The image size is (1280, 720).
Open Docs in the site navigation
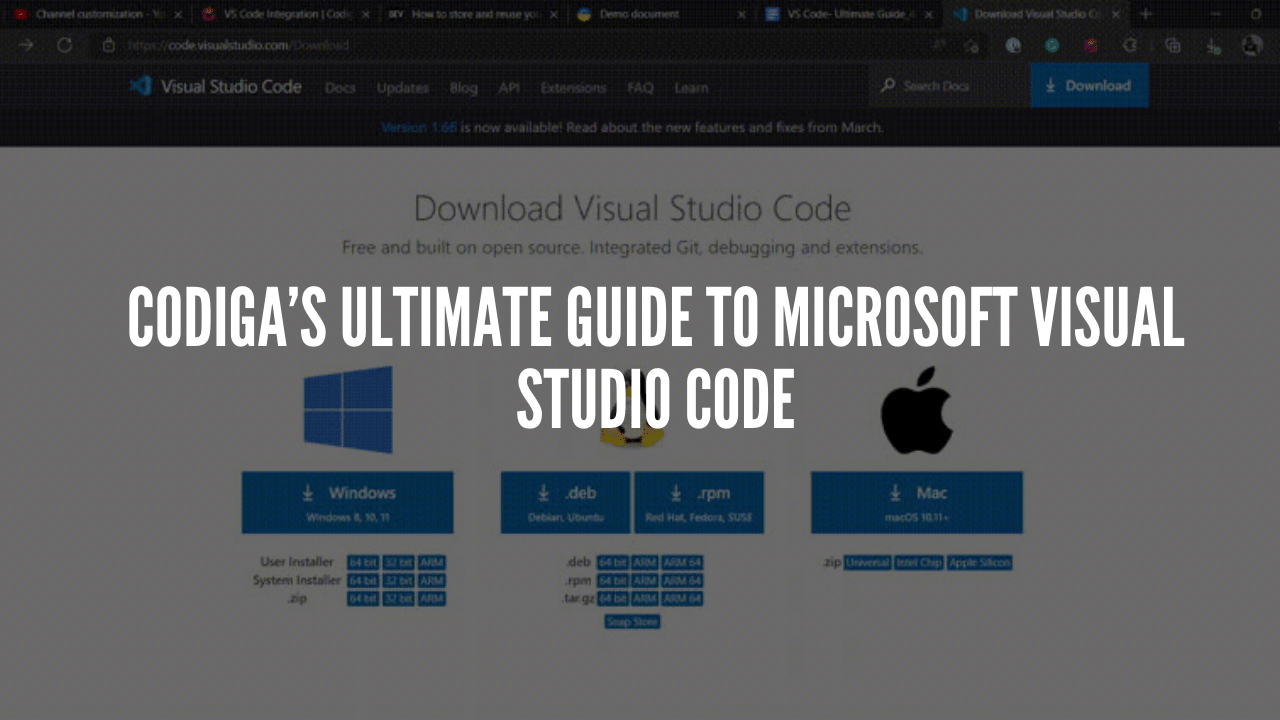[340, 88]
